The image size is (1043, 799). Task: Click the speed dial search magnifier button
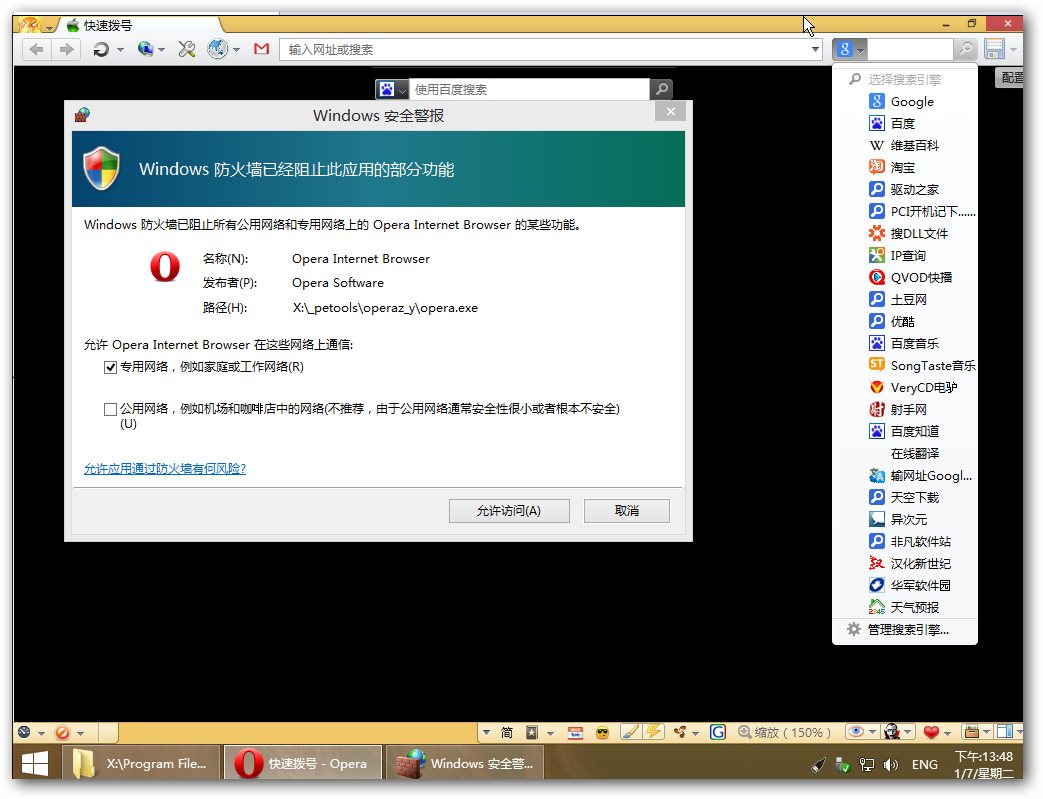click(661, 89)
